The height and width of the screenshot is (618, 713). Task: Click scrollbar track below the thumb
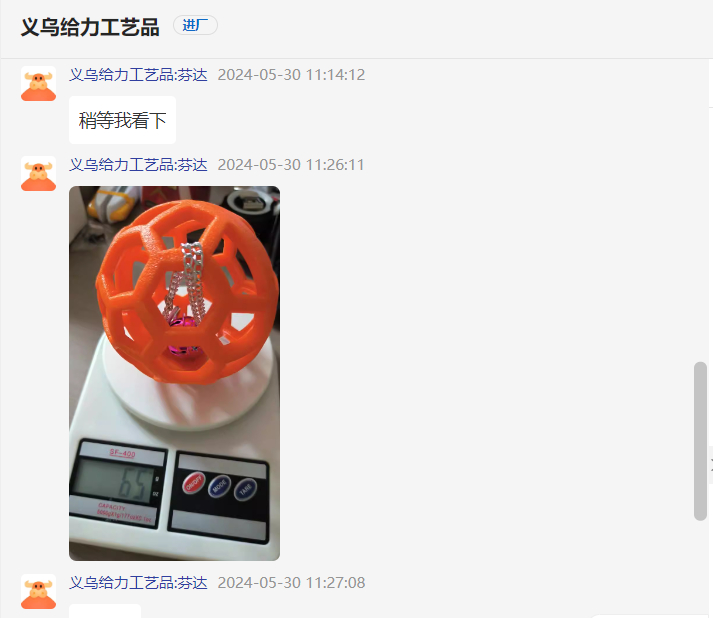click(x=700, y=568)
